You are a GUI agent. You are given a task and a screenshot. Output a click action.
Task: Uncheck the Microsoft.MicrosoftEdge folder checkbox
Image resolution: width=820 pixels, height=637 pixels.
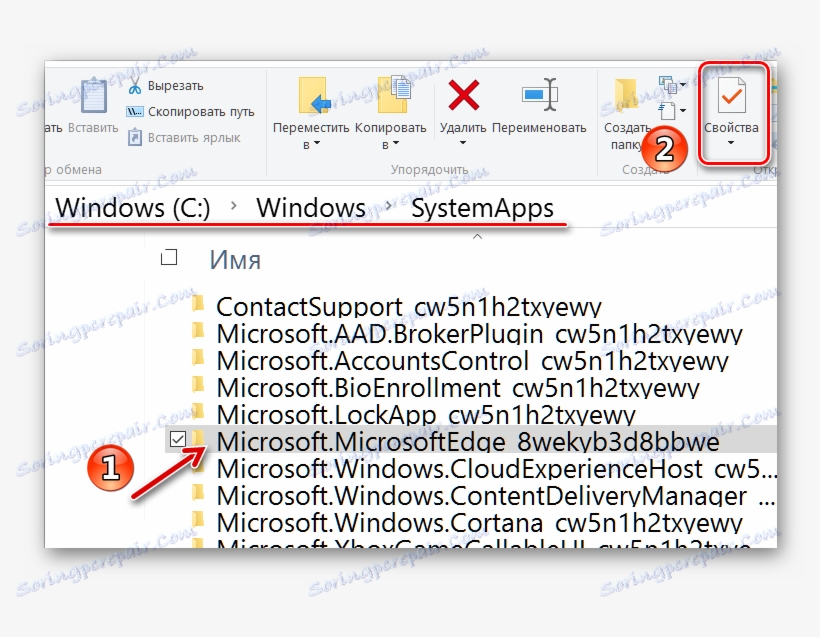tap(178, 439)
